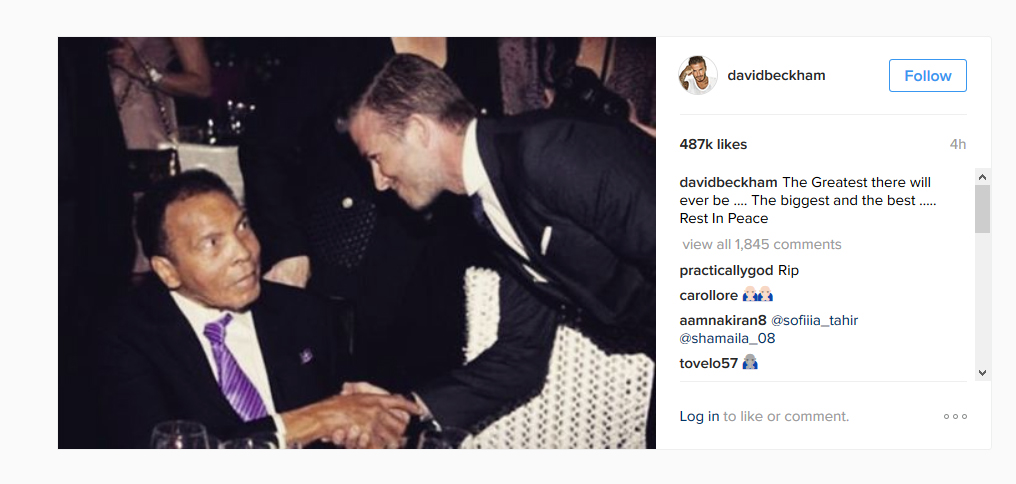Click the davidbeckham profile avatar
The width and height of the screenshot is (1016, 484).
698,76
